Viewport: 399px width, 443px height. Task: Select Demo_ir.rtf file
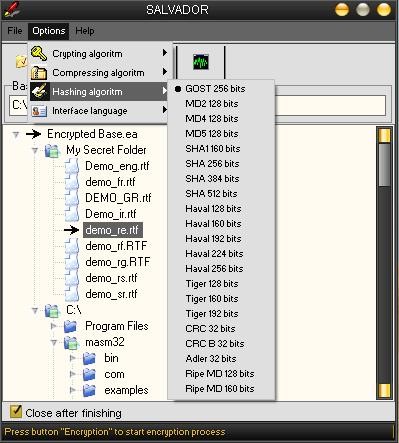point(111,214)
